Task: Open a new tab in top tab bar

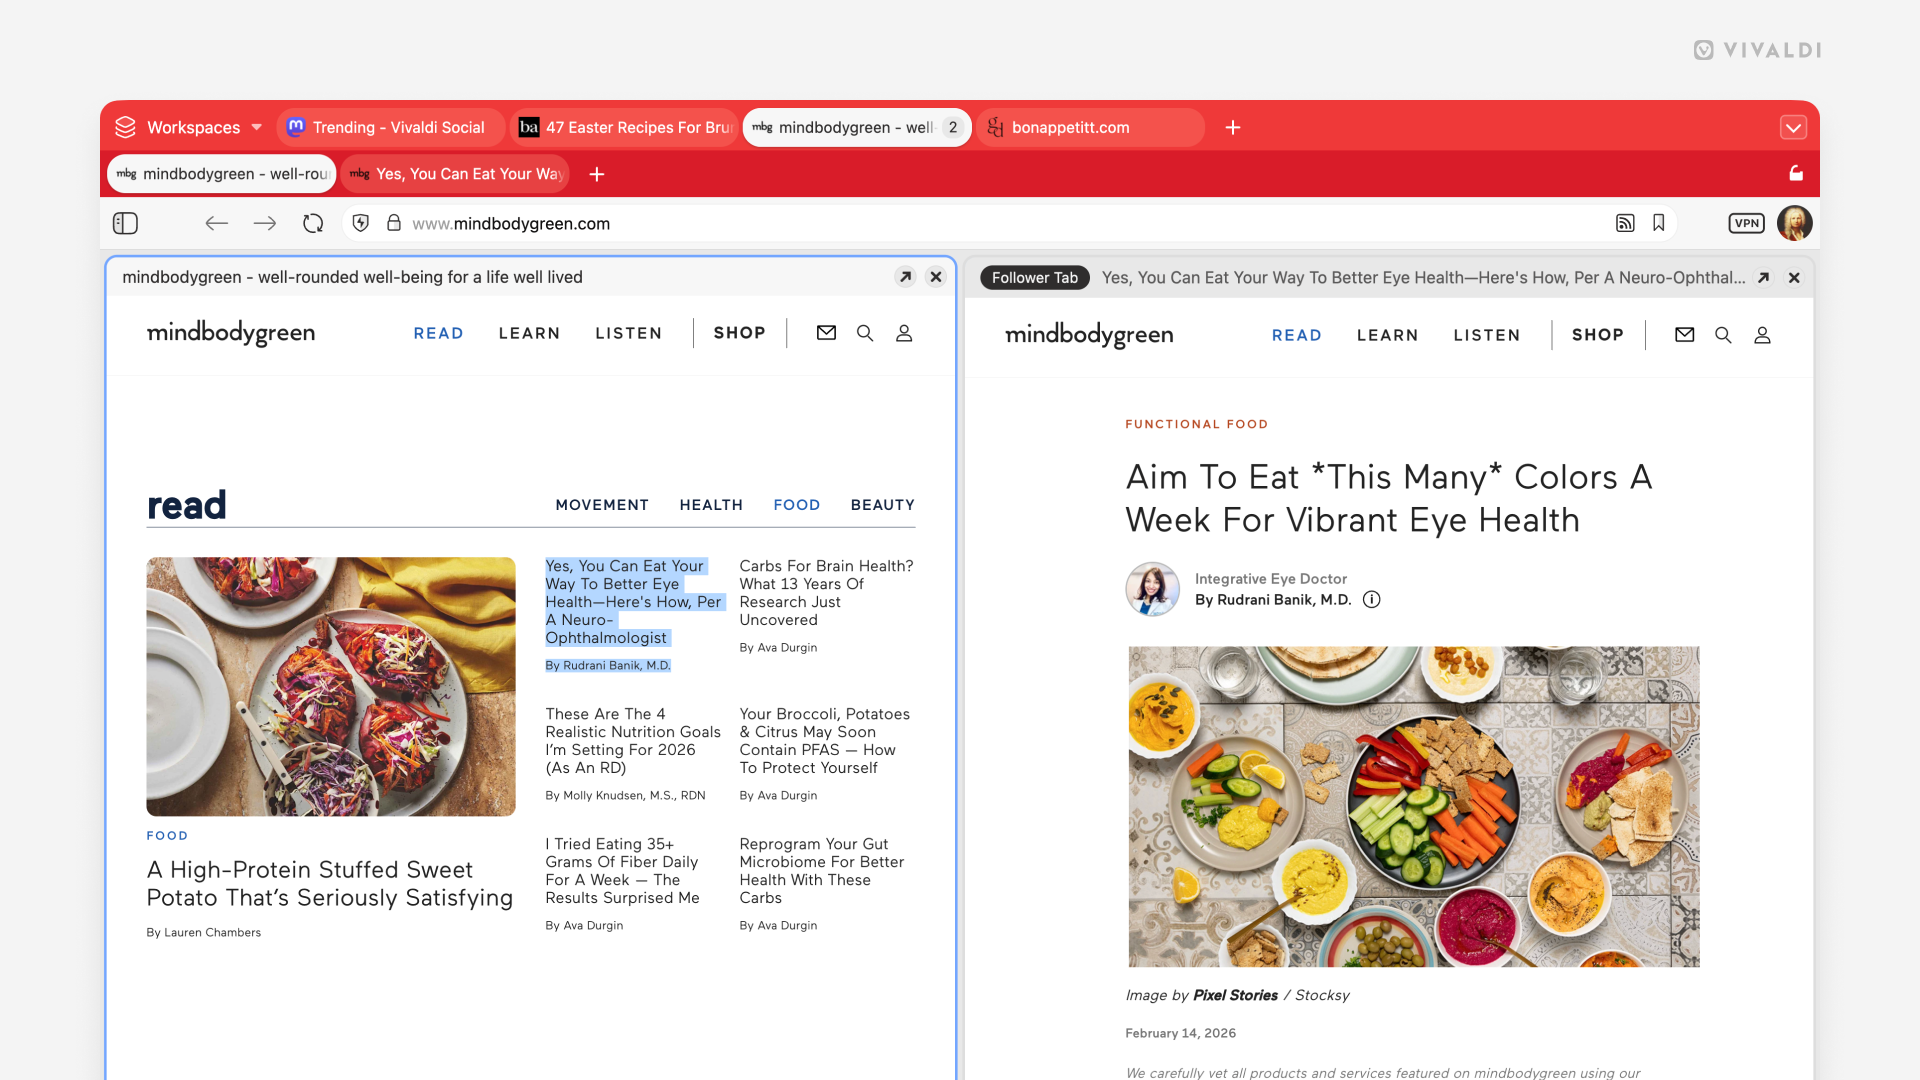Action: point(1233,127)
